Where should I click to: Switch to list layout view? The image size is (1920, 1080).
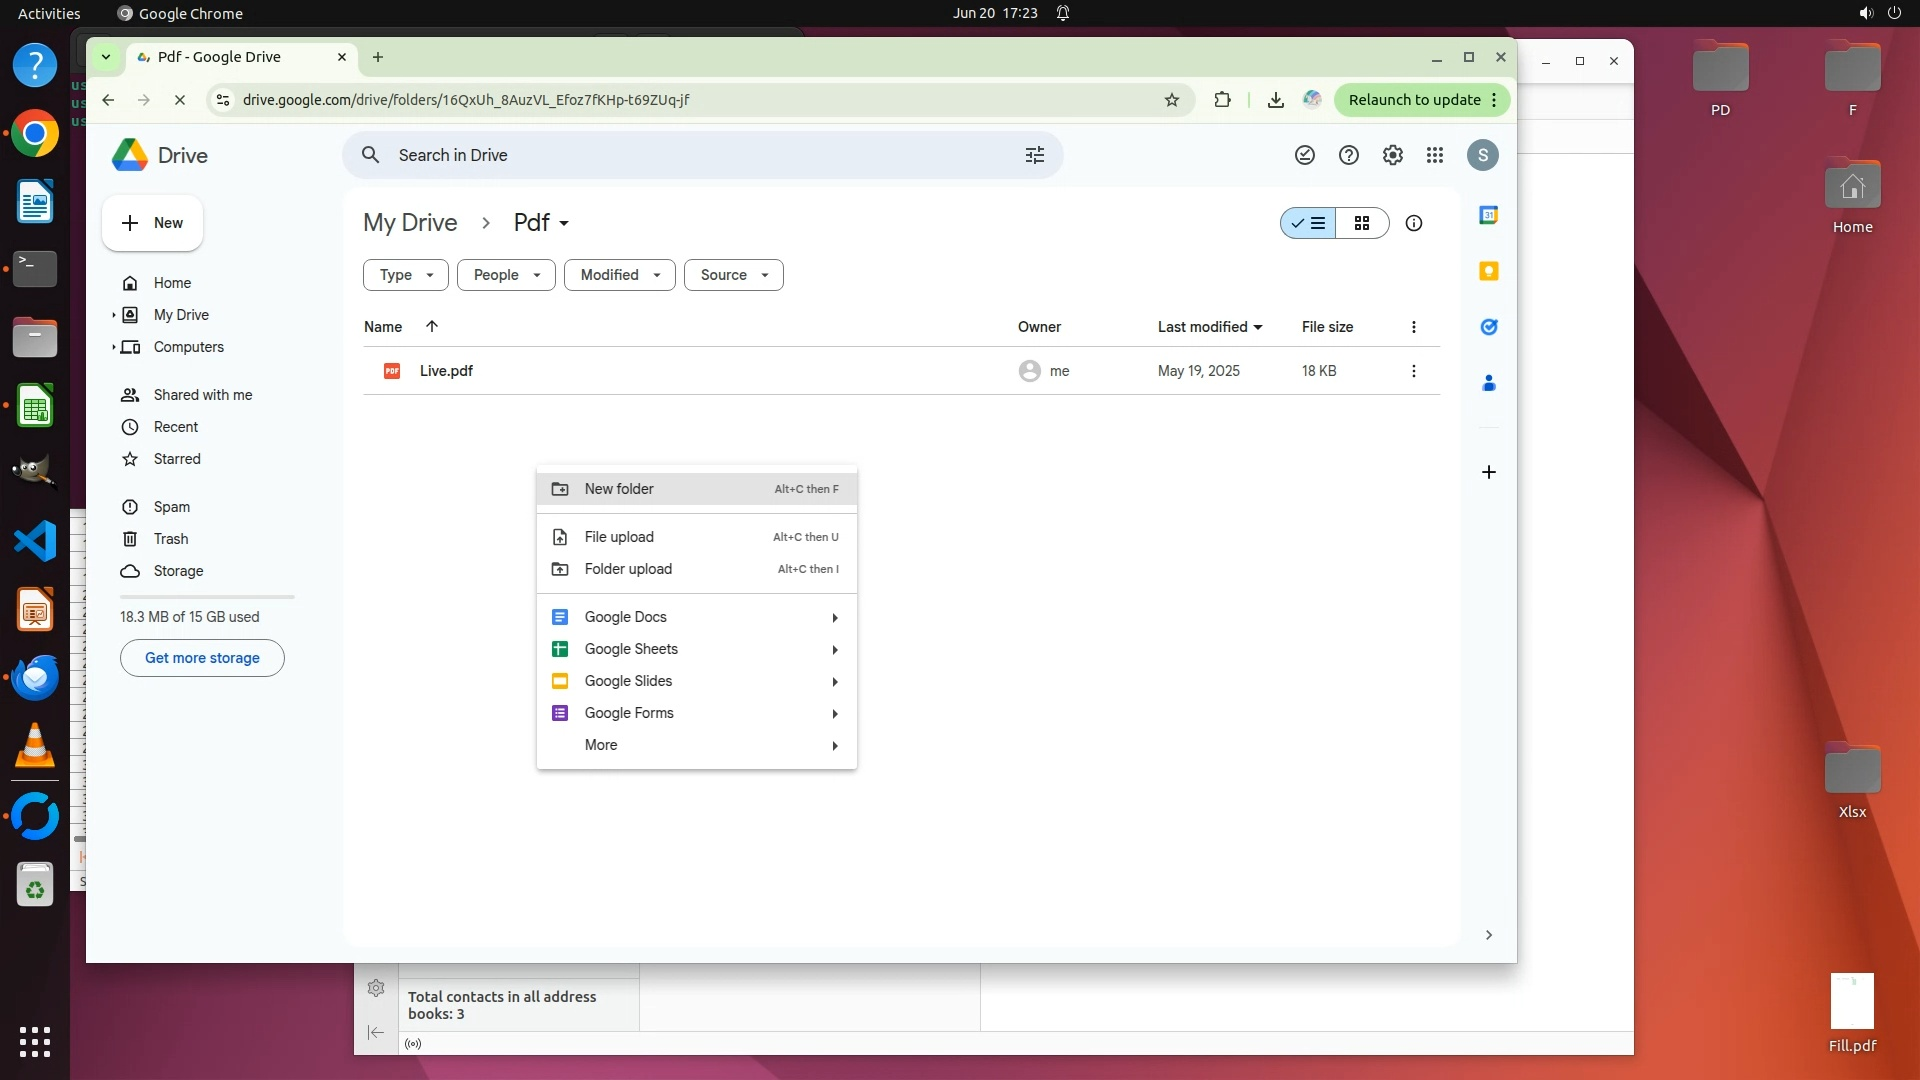coord(1308,223)
